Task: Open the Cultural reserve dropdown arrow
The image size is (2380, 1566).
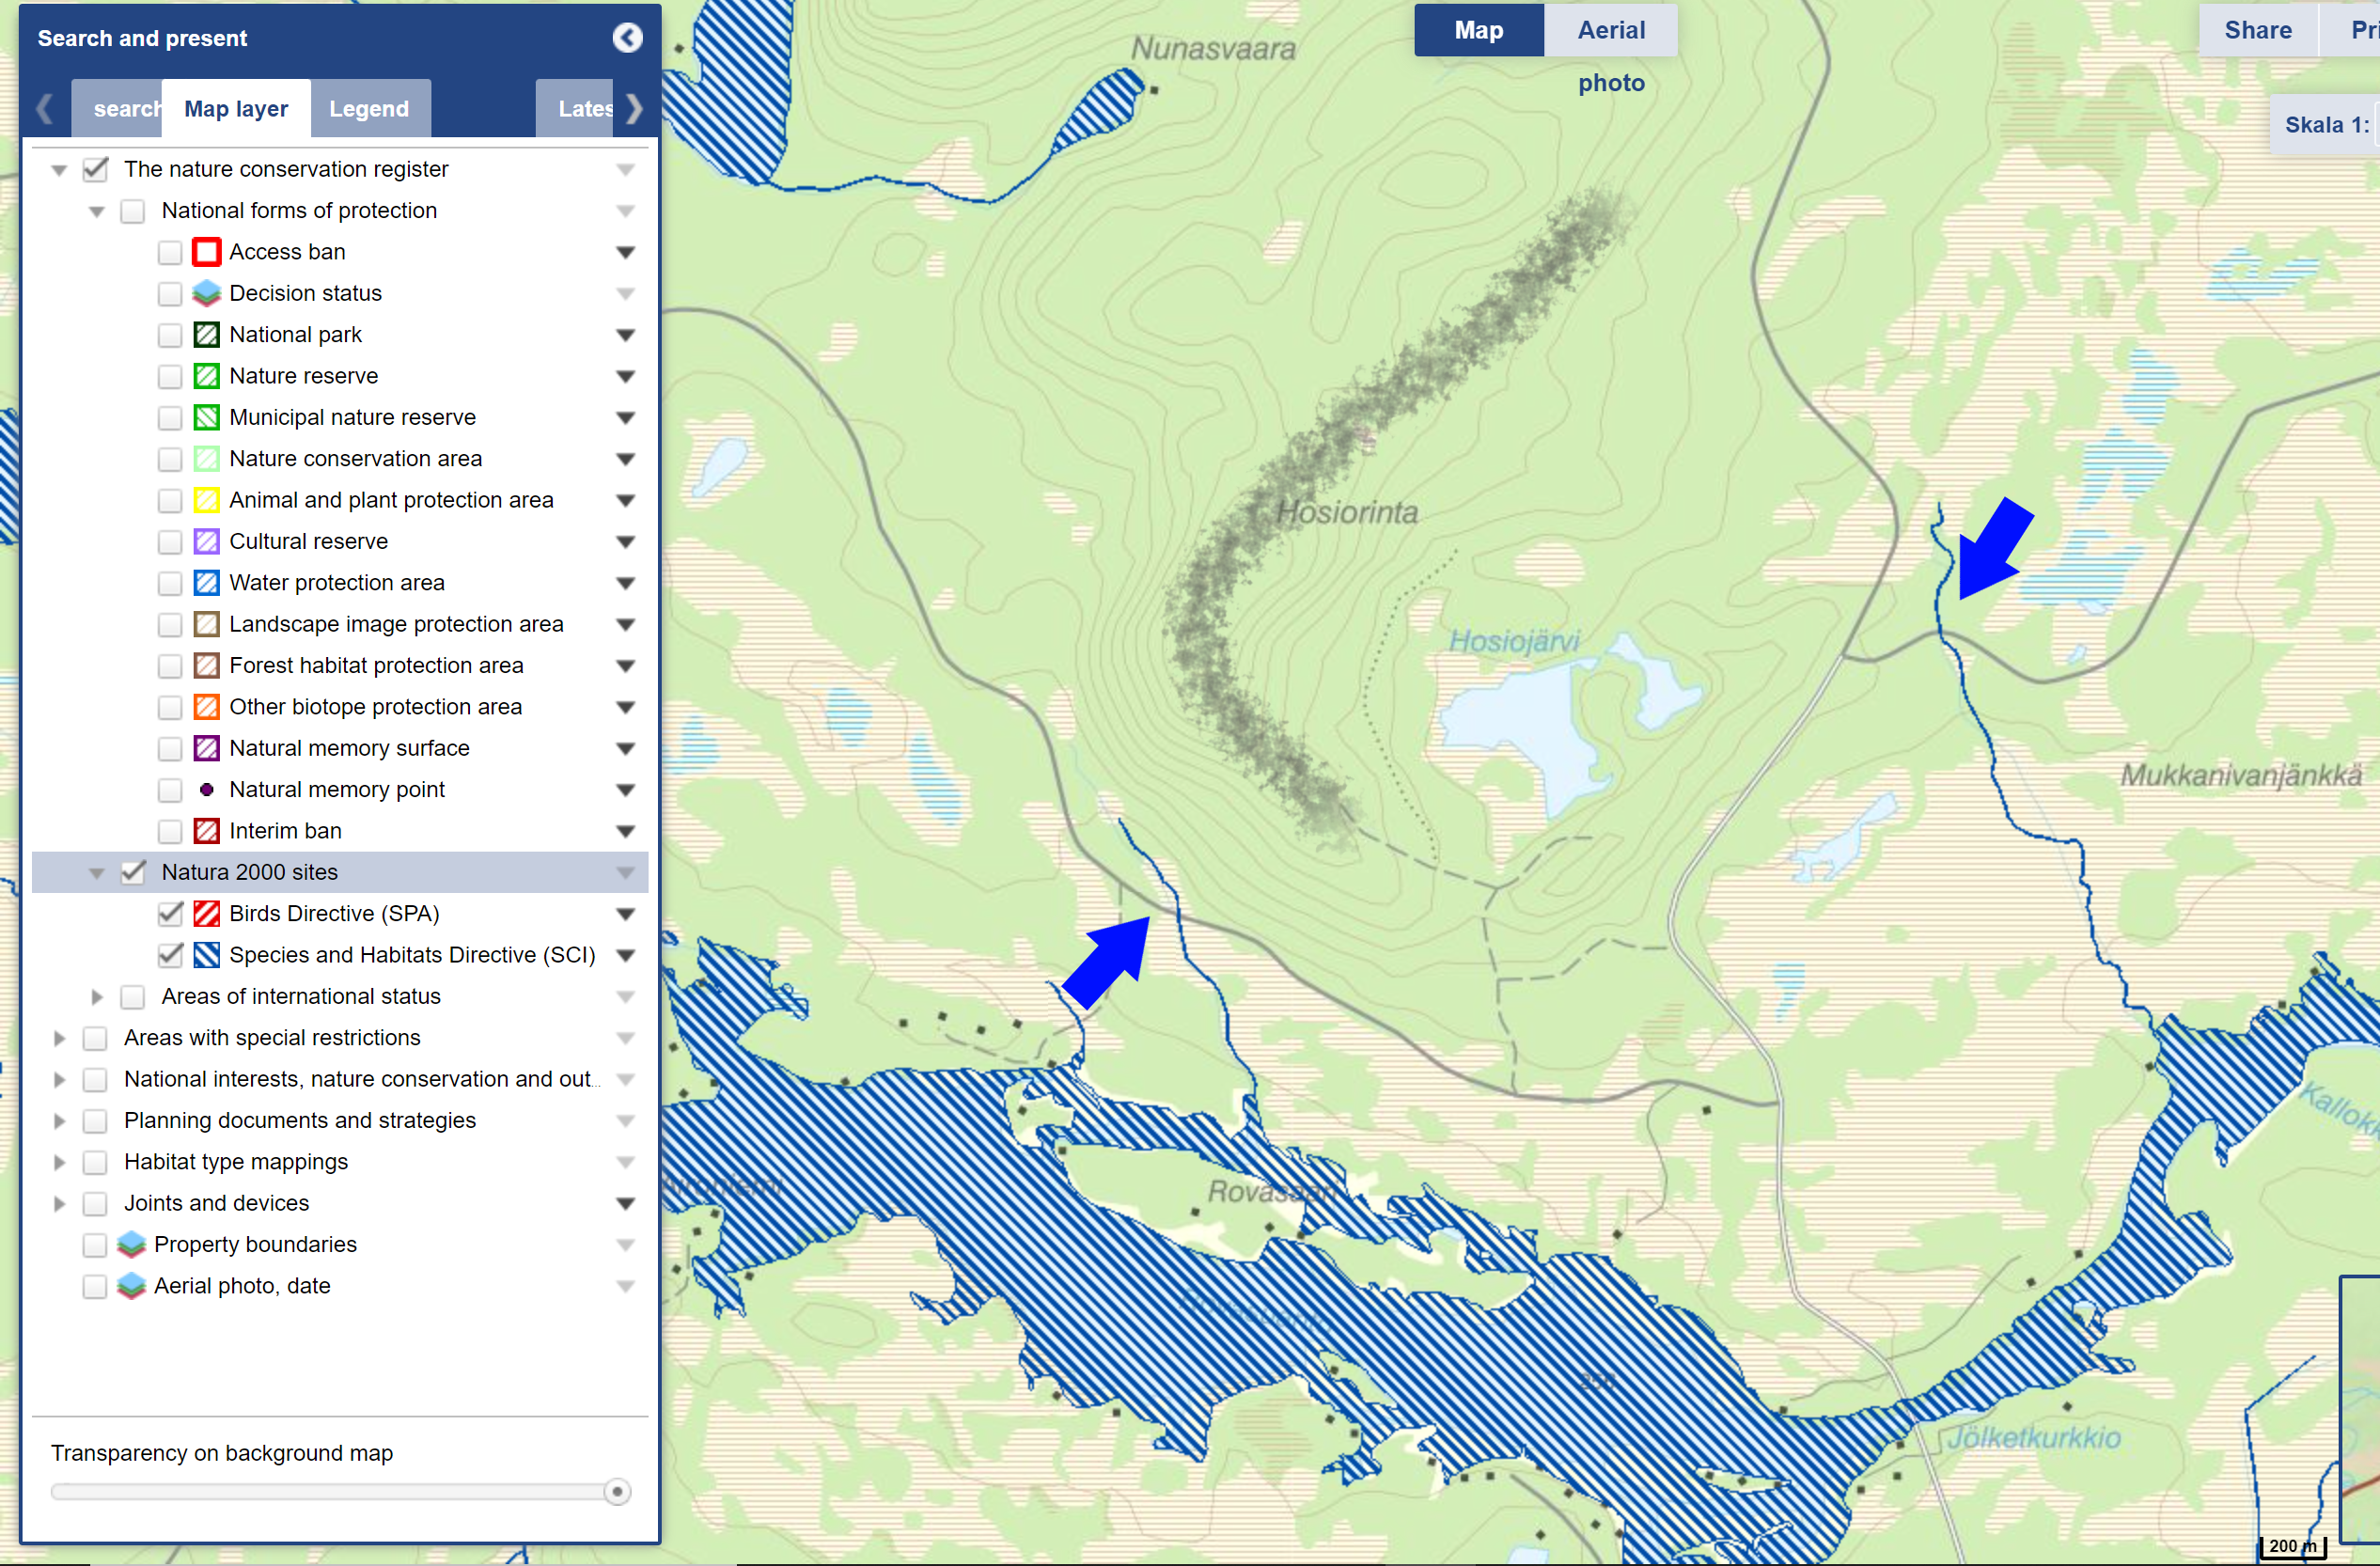Action: [625, 542]
